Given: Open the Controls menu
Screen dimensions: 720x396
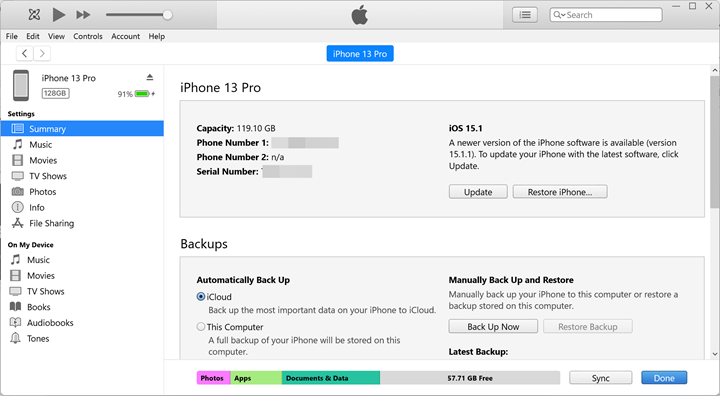Looking at the screenshot, I should point(88,36).
